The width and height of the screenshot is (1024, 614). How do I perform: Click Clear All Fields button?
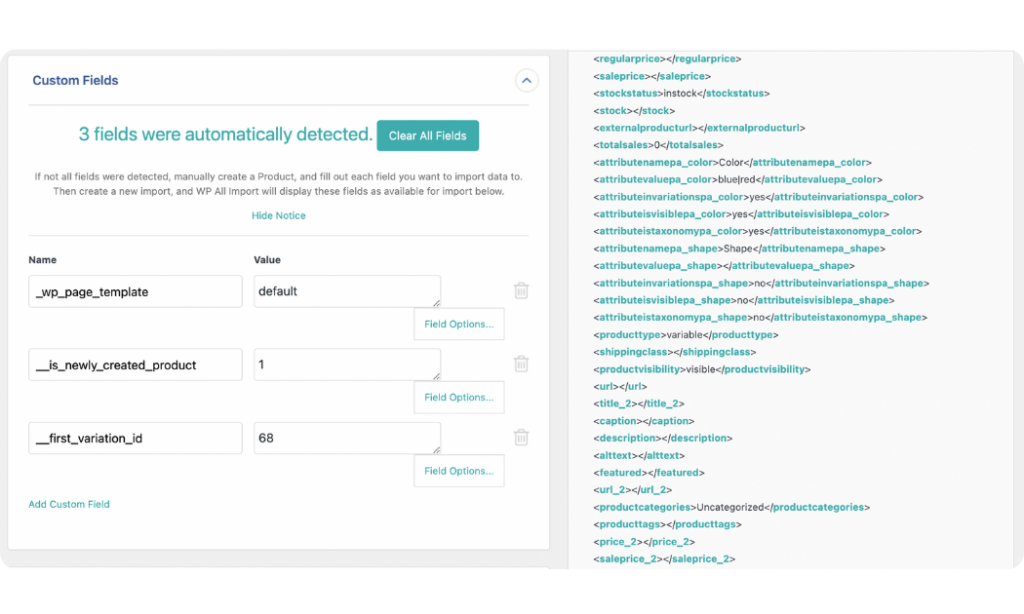tap(428, 135)
